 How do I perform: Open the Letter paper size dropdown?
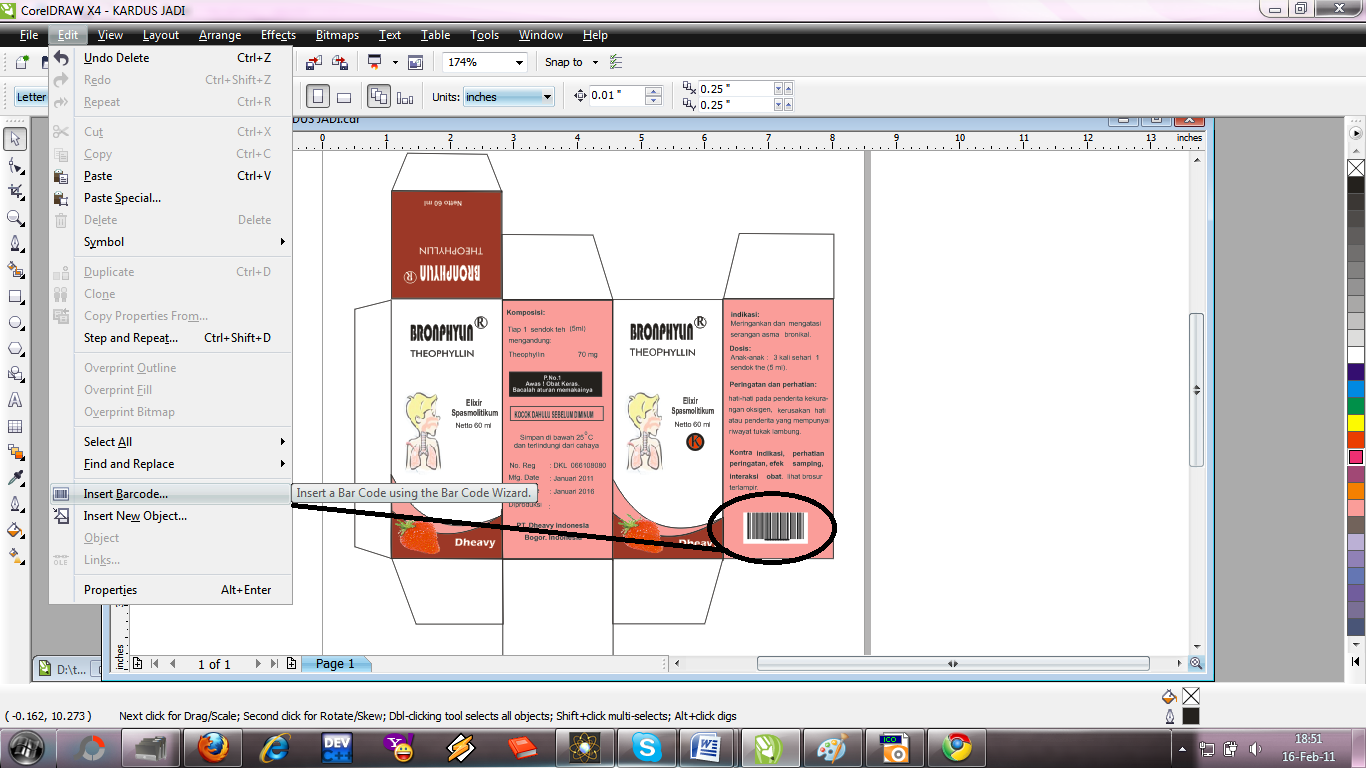(x=30, y=97)
